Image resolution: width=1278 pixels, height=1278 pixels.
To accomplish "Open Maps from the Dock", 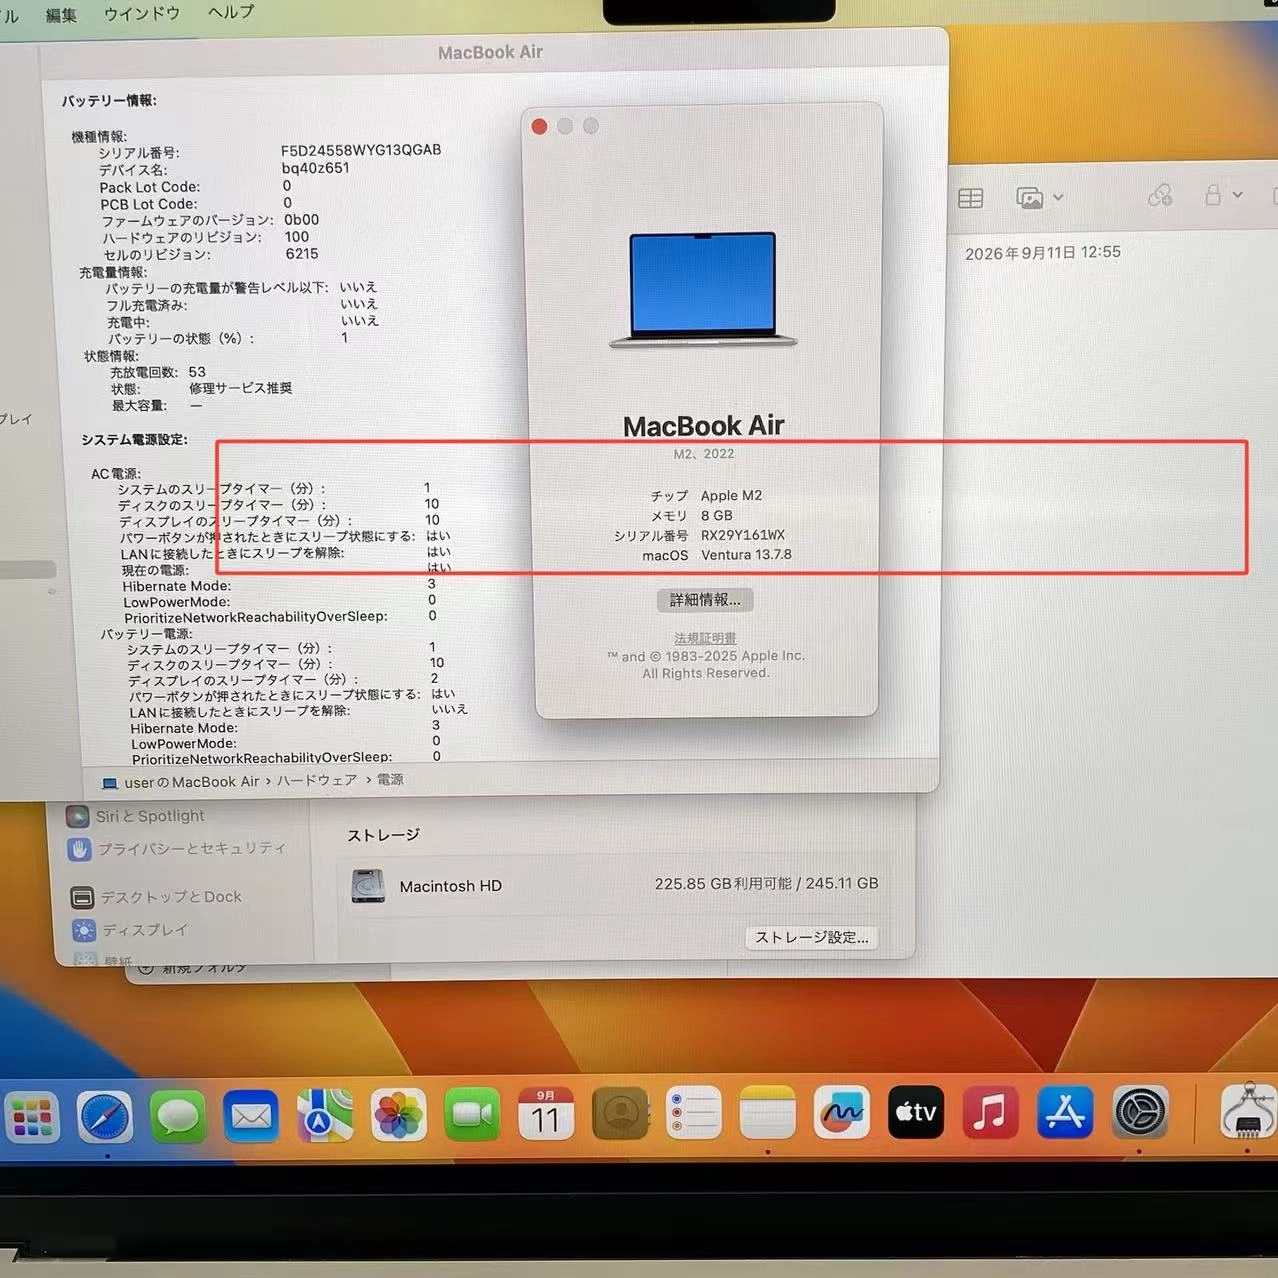I will click(325, 1115).
